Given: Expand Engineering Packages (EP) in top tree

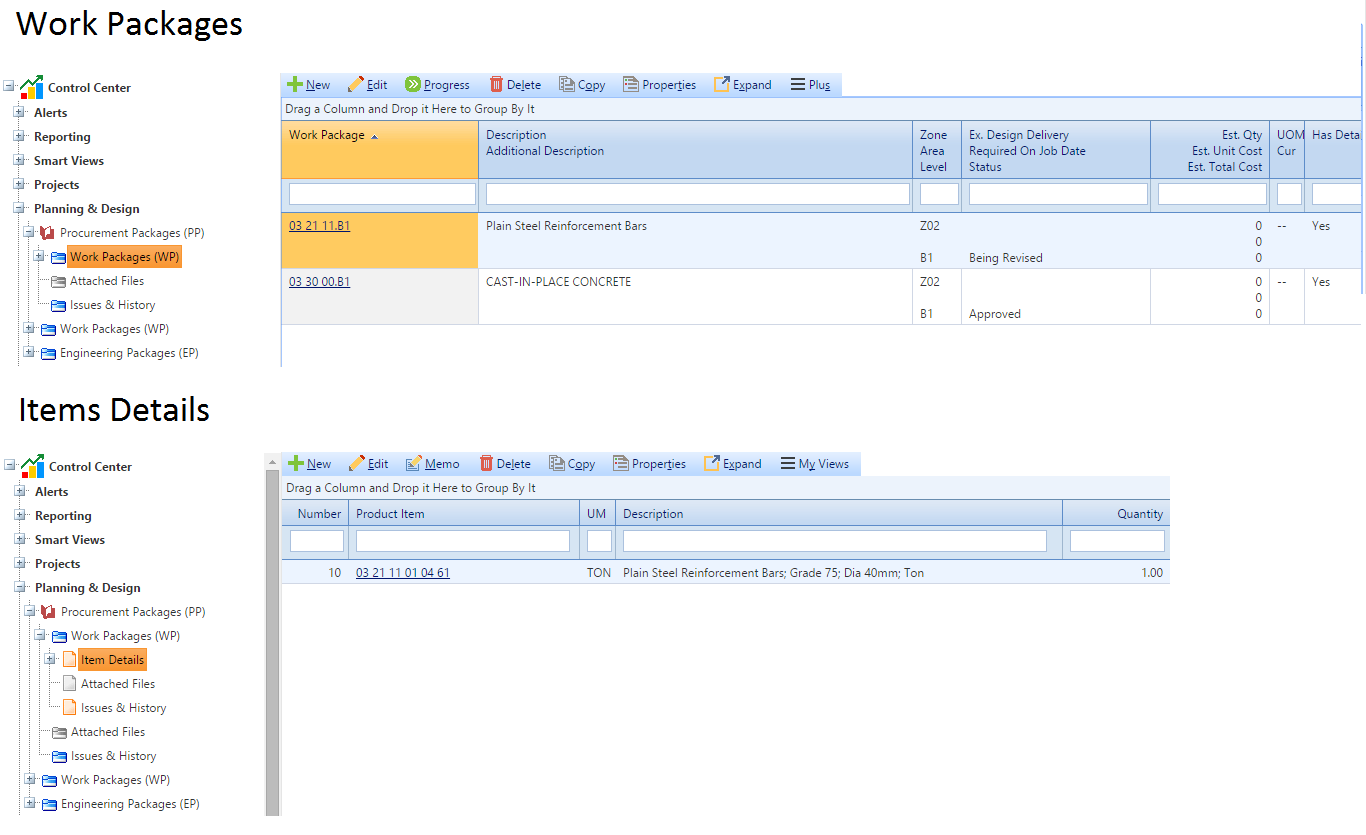Looking at the screenshot, I should point(29,353).
